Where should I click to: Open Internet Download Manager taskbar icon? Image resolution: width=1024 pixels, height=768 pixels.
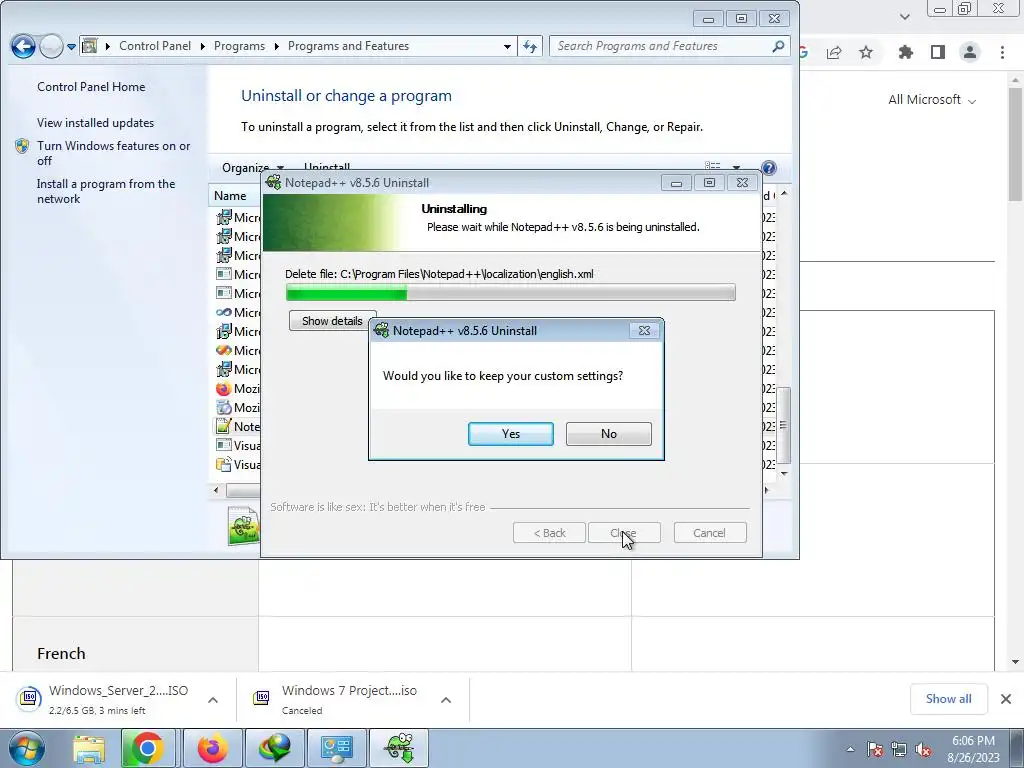click(x=274, y=748)
